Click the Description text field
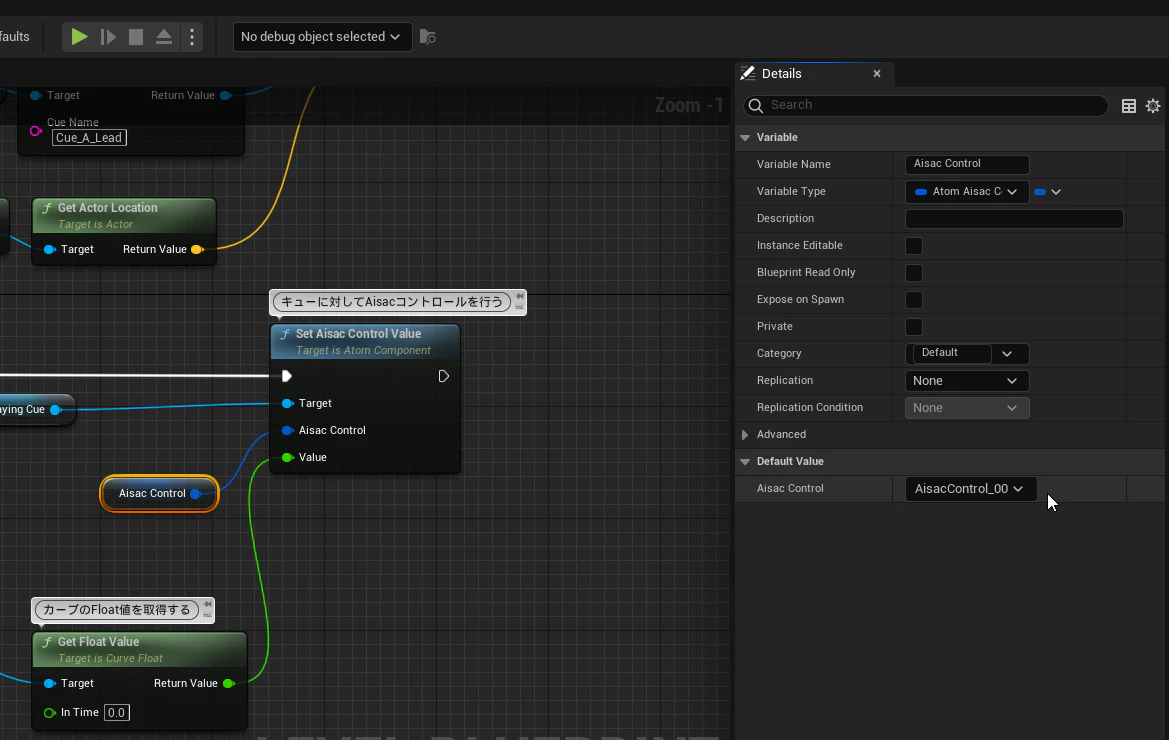 pos(1014,218)
